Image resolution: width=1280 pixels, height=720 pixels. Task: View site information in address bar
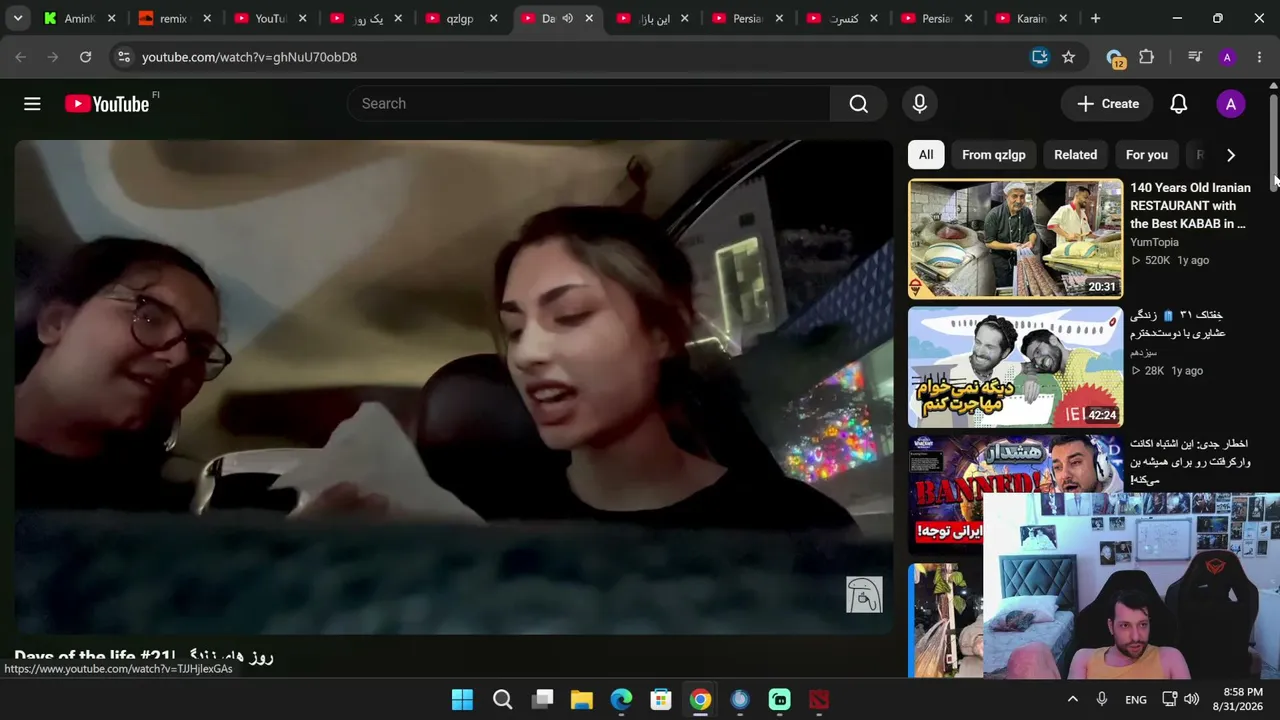coord(123,57)
